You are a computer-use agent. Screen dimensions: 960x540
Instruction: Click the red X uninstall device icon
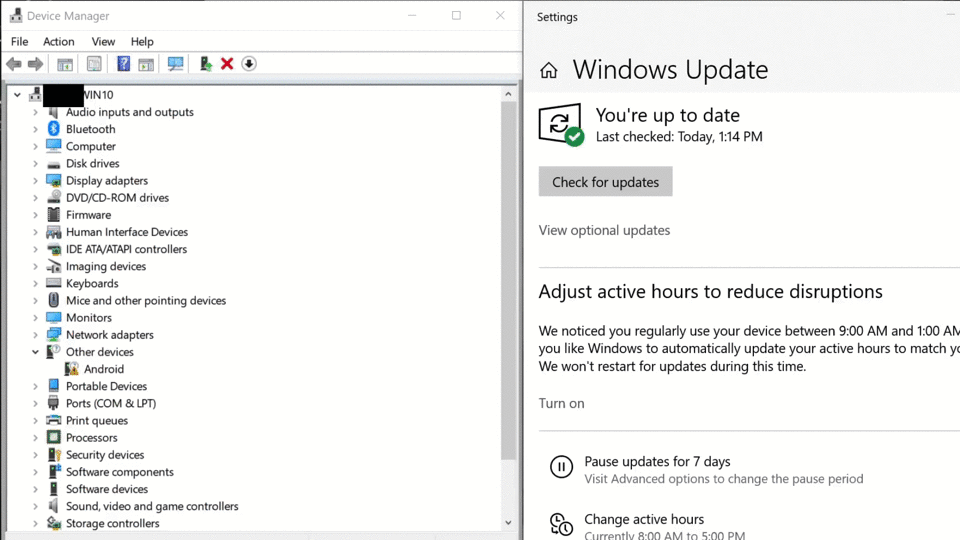point(227,64)
